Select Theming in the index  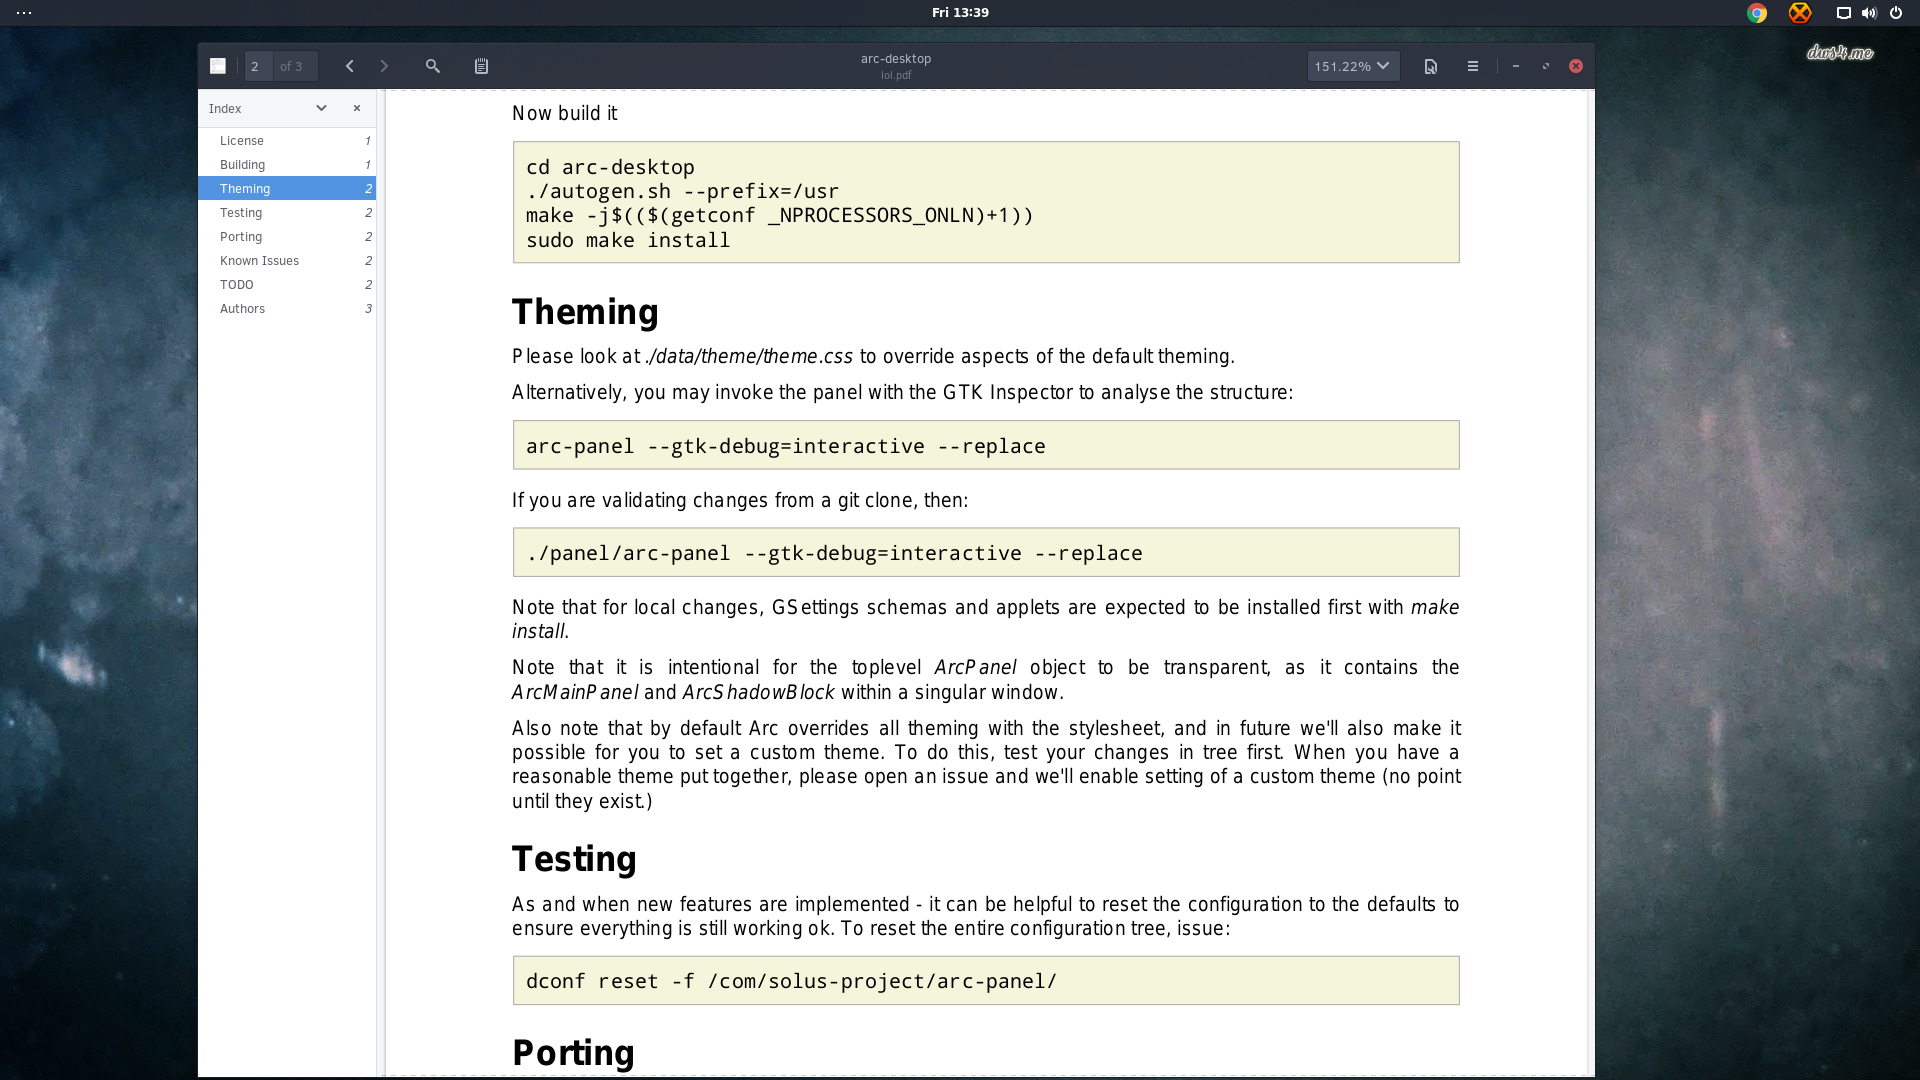pyautogui.click(x=287, y=189)
